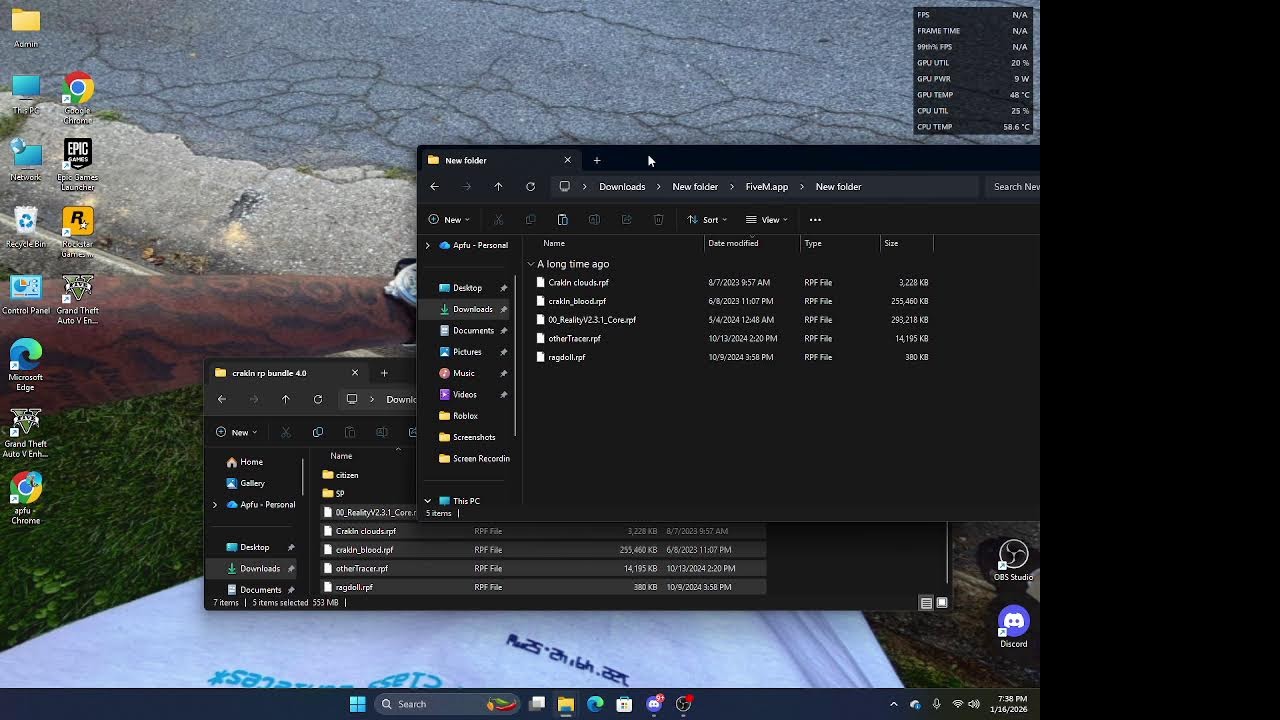
Task: Click Up arrow in New folder window
Action: pos(498,186)
